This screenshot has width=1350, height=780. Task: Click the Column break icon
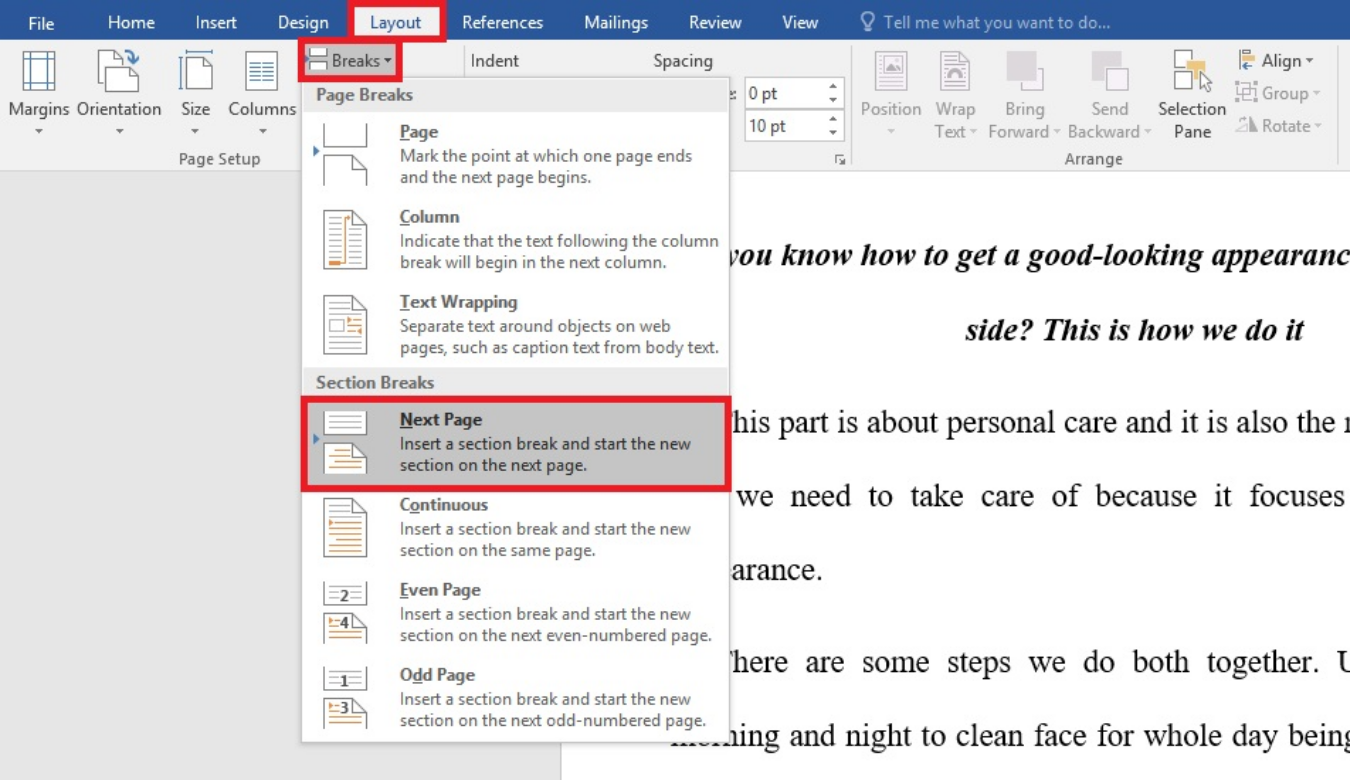tap(345, 239)
